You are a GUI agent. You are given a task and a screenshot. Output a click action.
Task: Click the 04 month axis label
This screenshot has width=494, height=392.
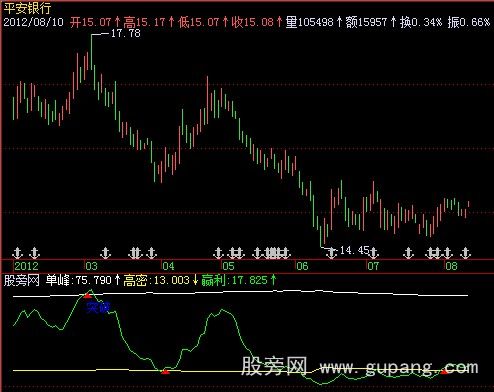click(168, 266)
